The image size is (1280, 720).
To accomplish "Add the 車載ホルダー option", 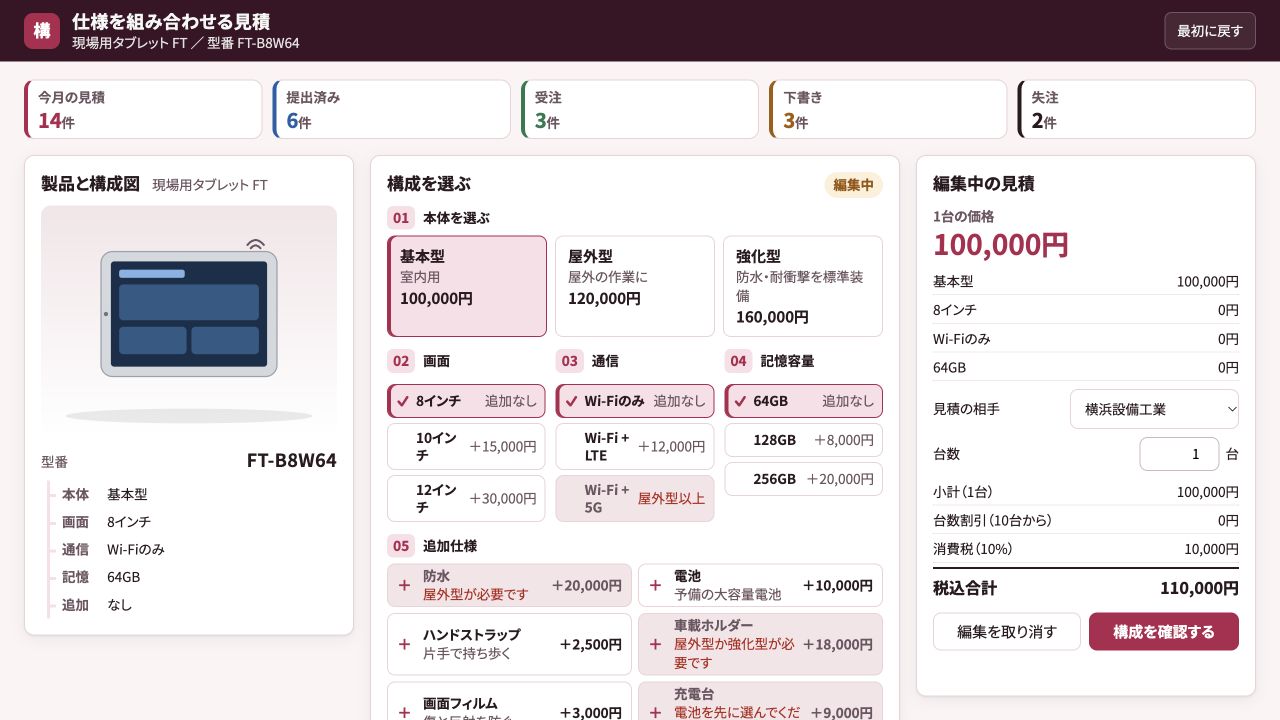I will click(760, 644).
